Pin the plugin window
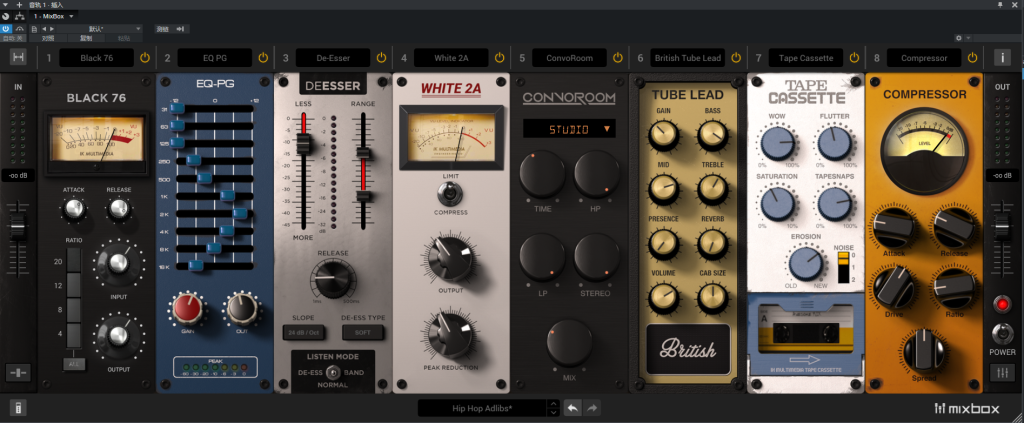 point(1000,5)
